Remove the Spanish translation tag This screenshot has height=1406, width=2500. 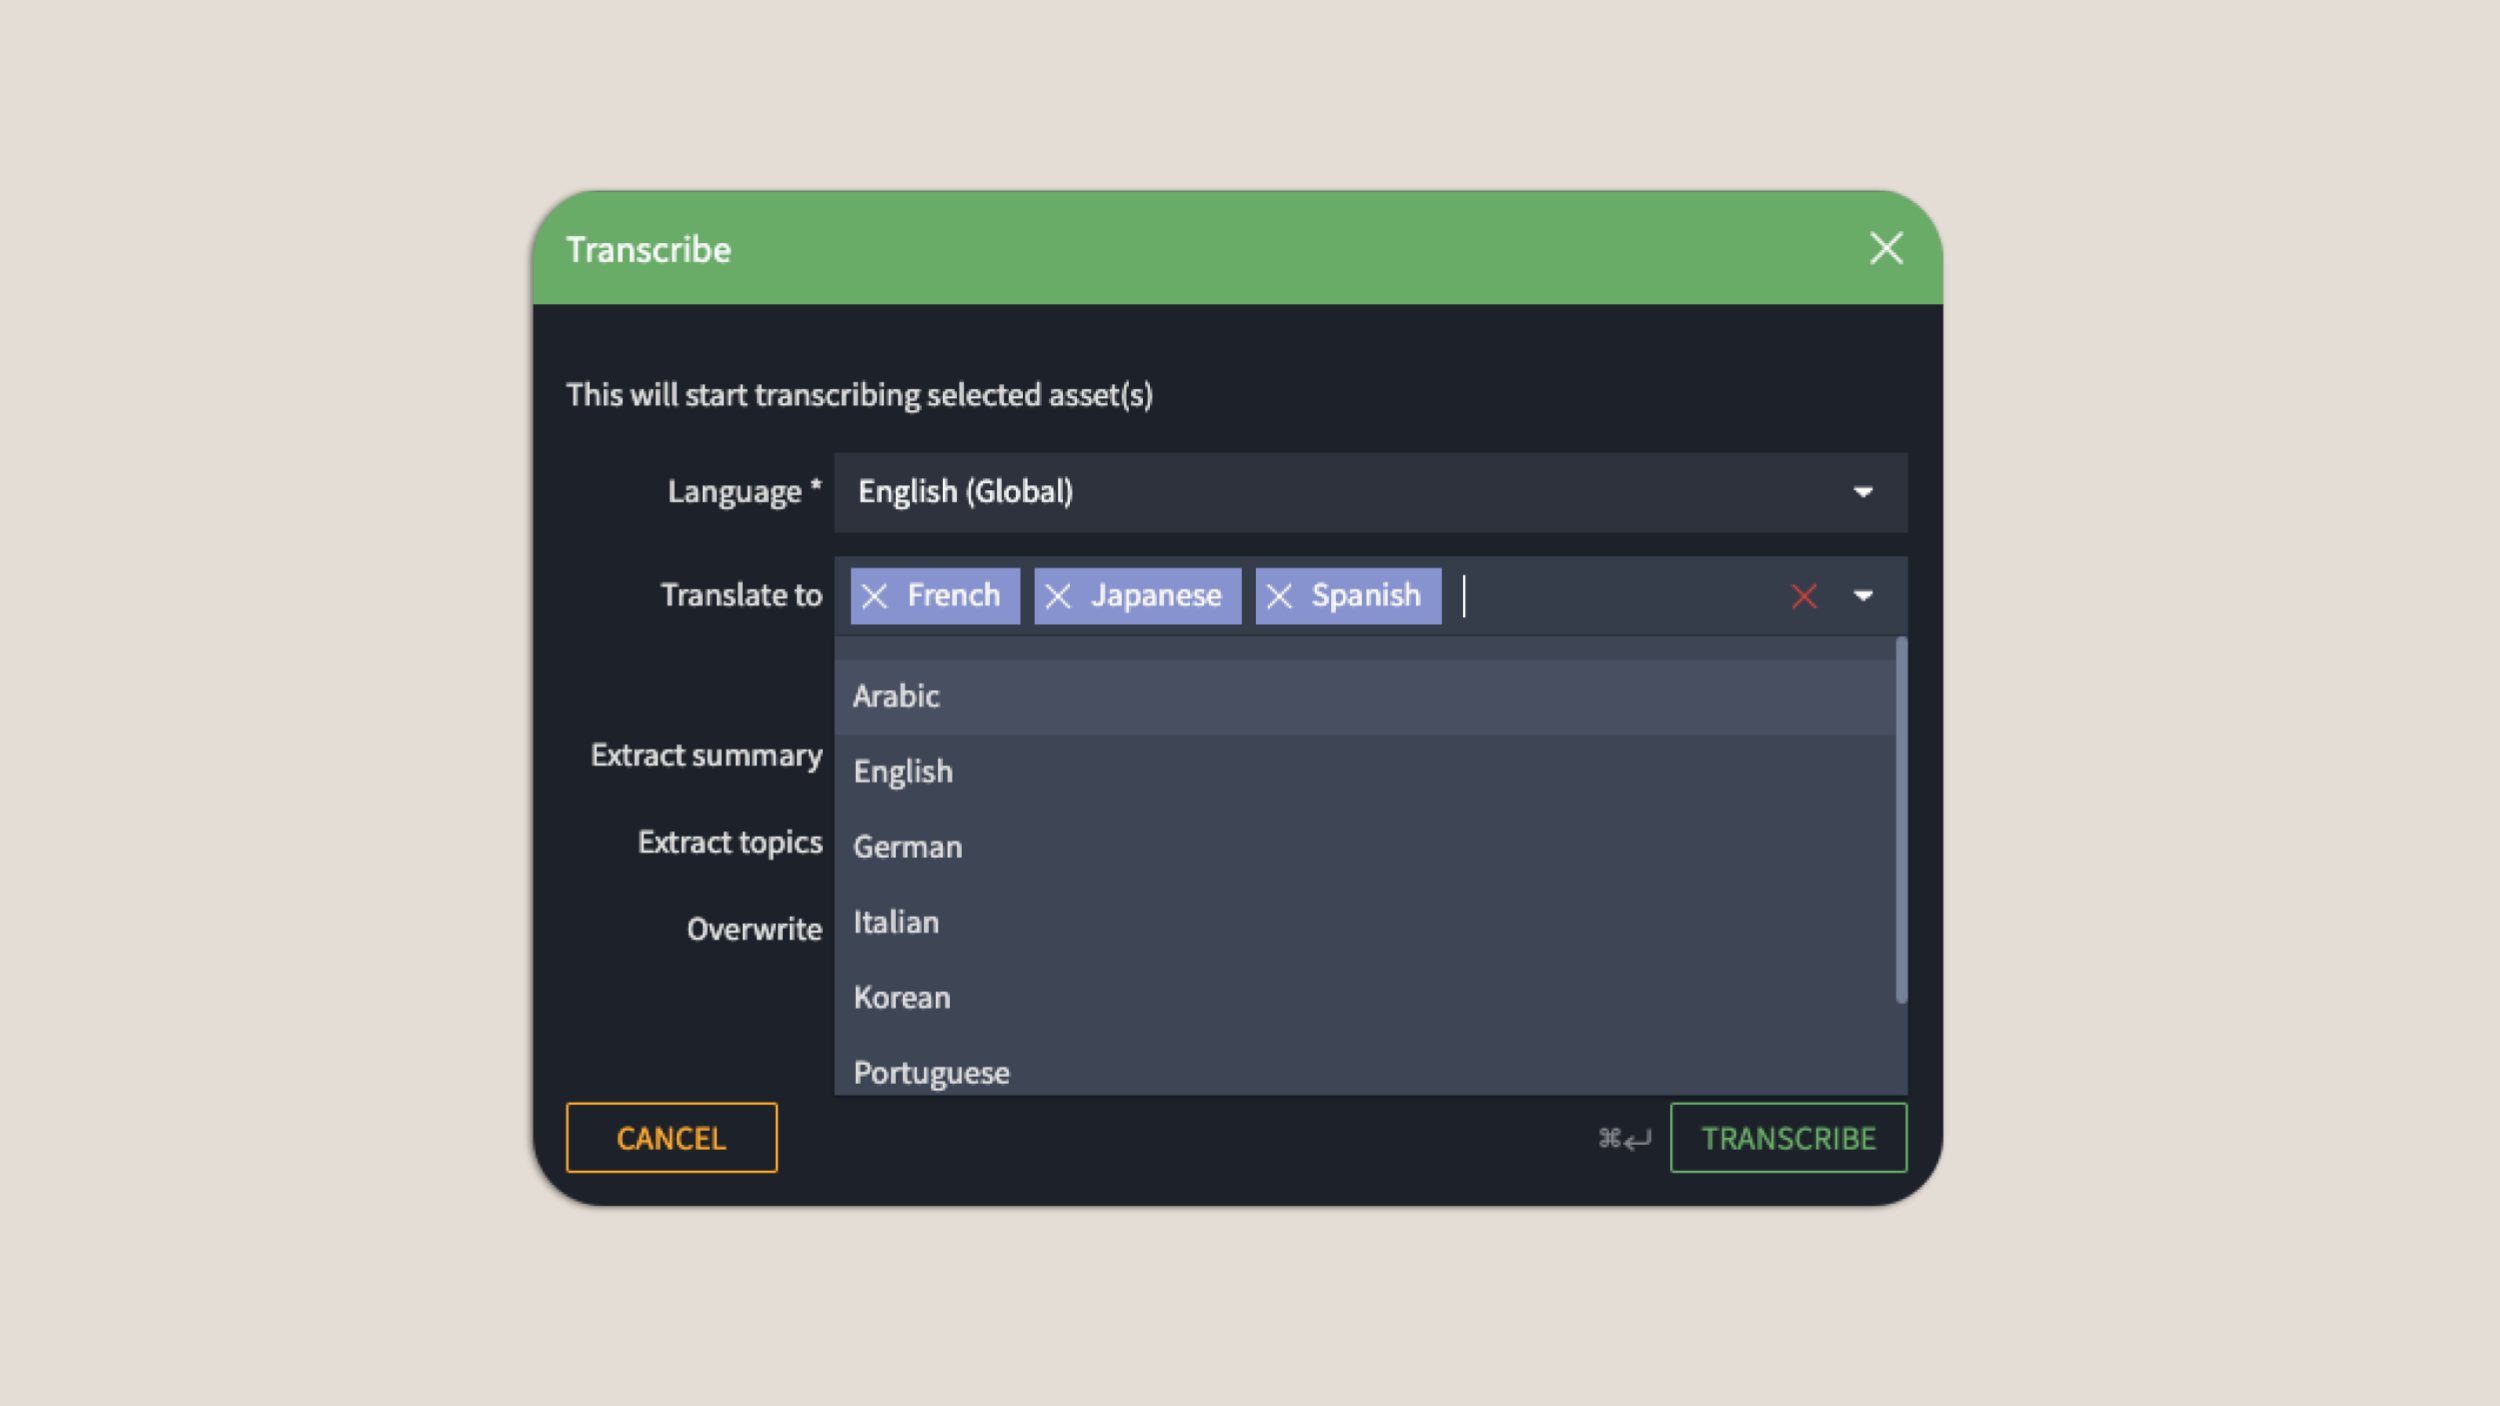pos(1279,596)
